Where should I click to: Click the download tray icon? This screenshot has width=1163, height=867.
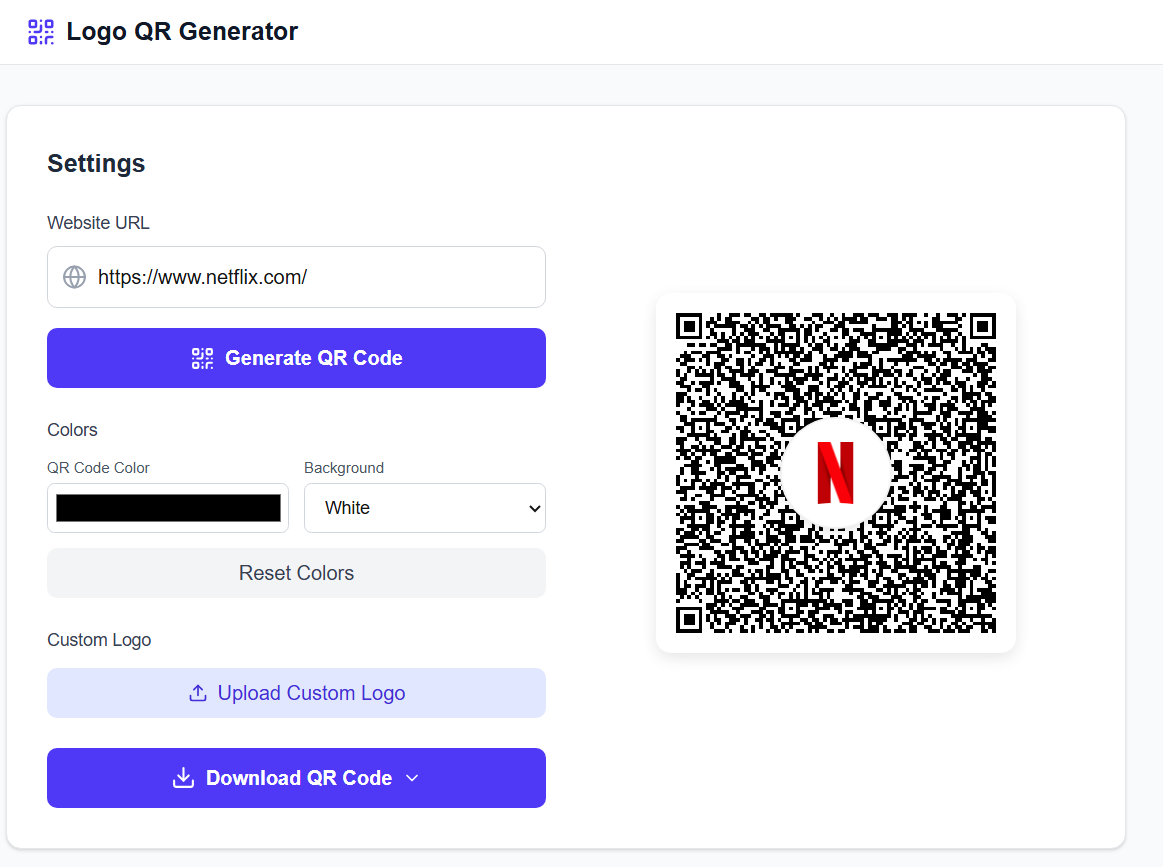point(183,778)
